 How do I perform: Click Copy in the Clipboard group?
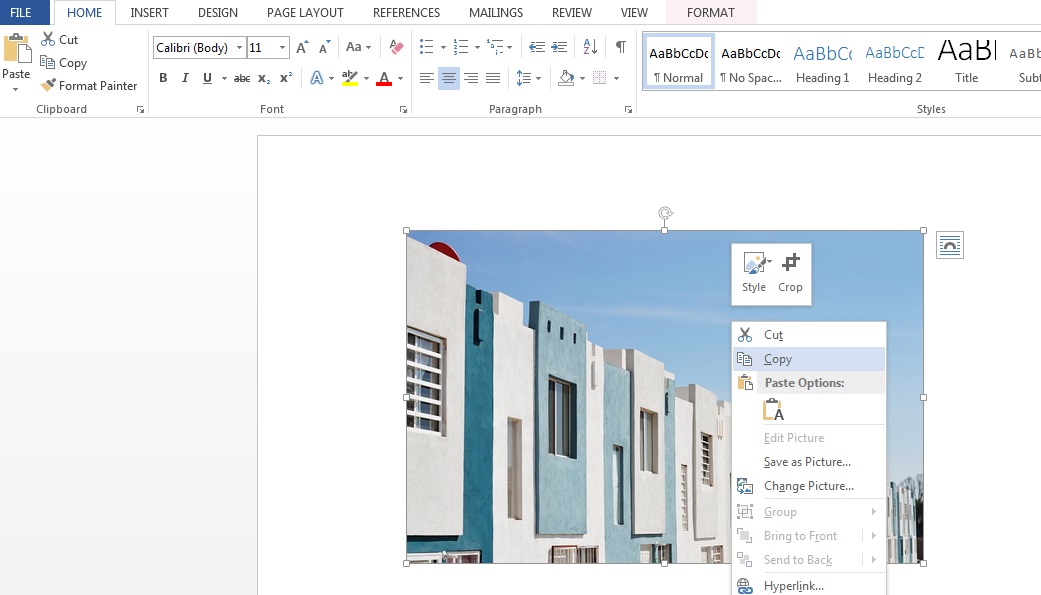tap(64, 62)
